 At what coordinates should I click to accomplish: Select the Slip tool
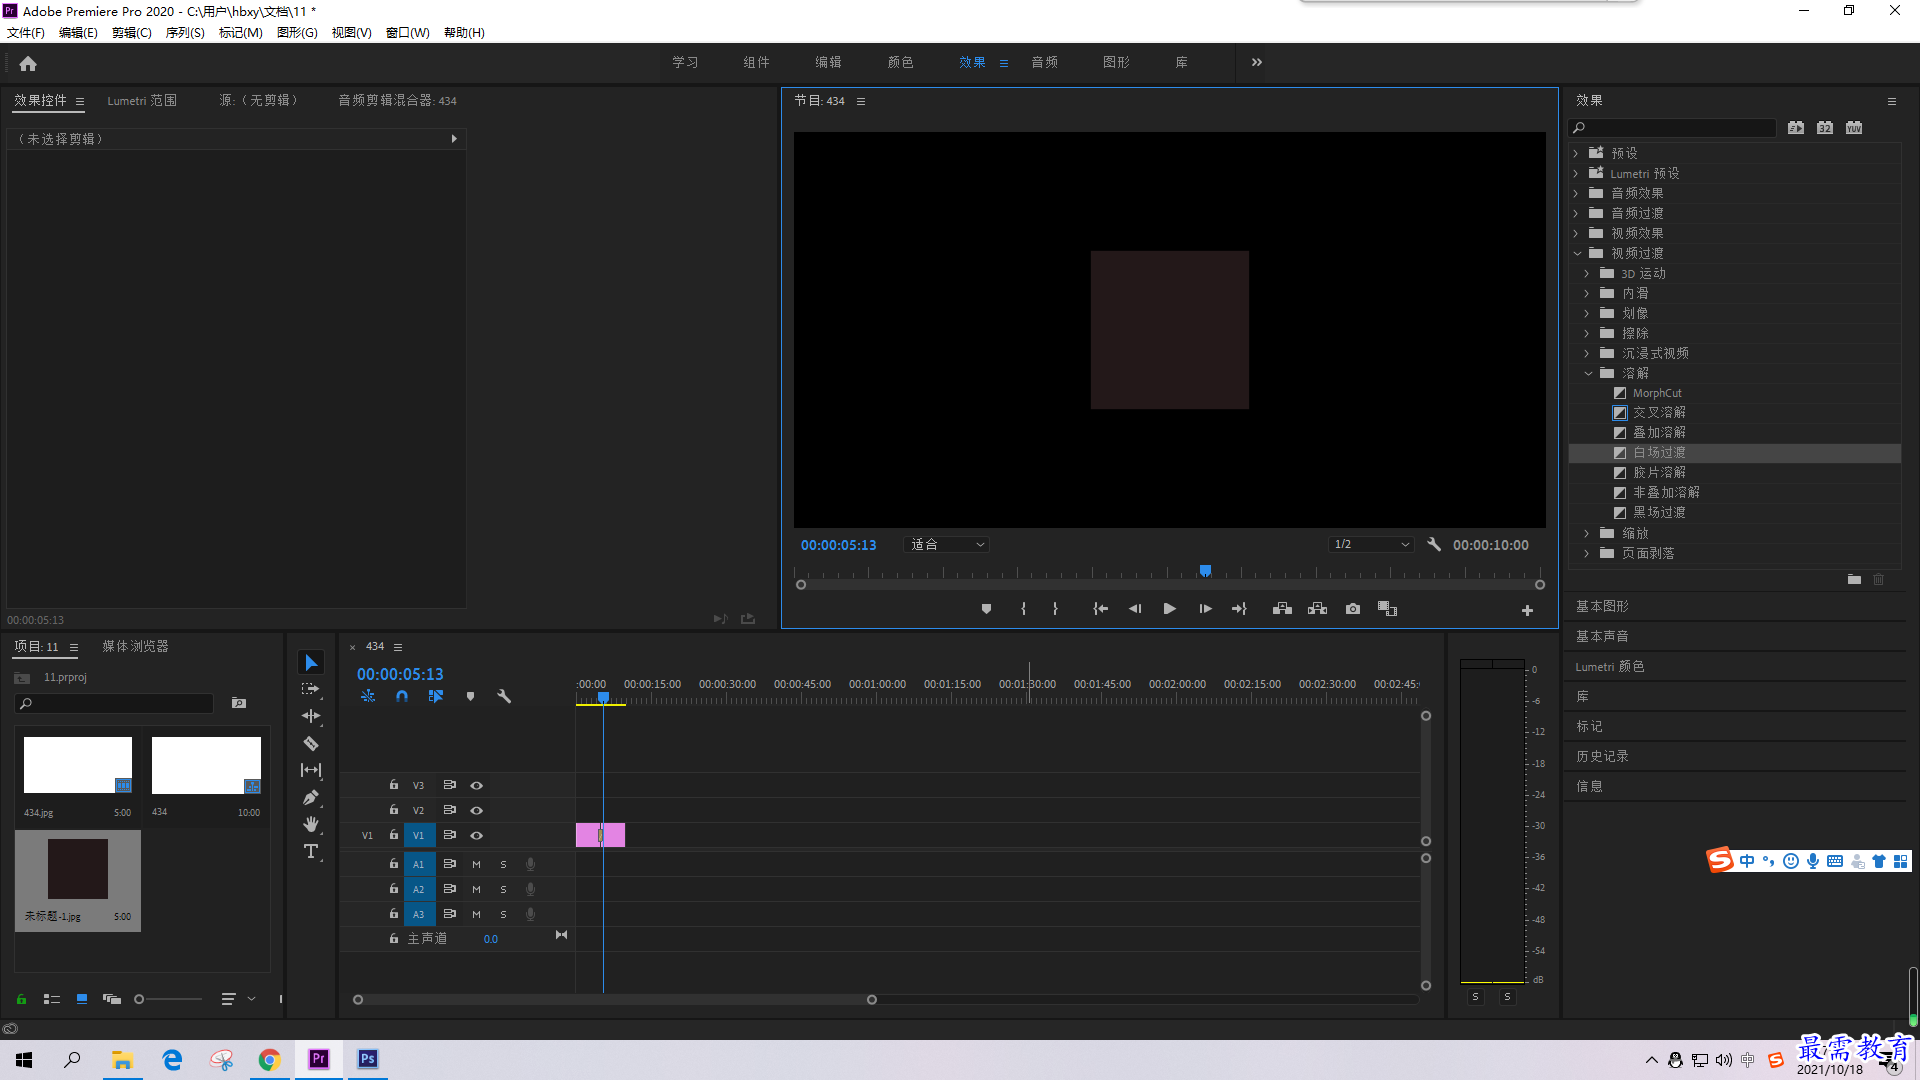[311, 770]
